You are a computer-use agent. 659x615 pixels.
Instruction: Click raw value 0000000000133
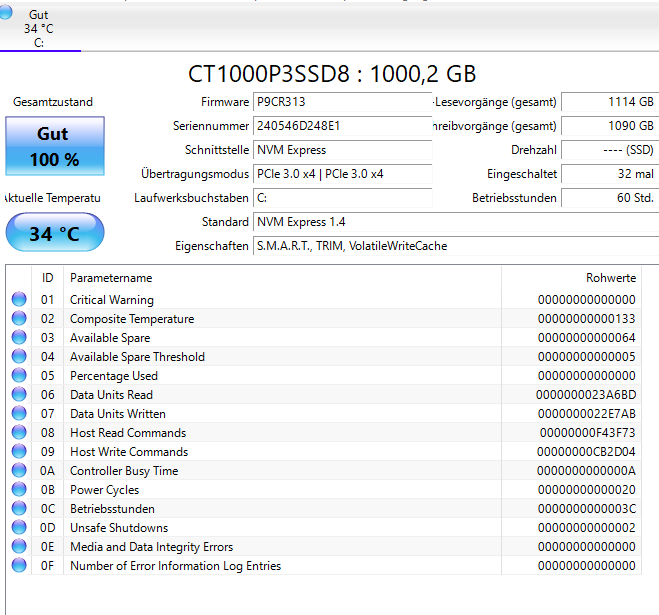586,319
